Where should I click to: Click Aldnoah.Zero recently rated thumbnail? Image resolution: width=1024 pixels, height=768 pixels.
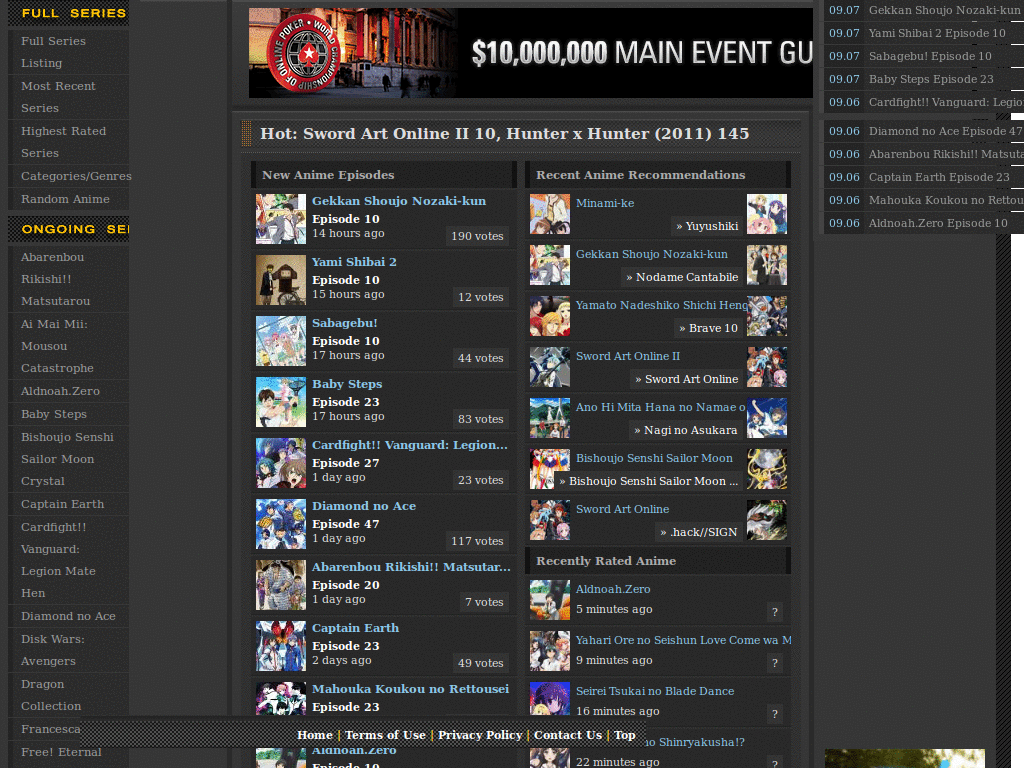(x=550, y=600)
